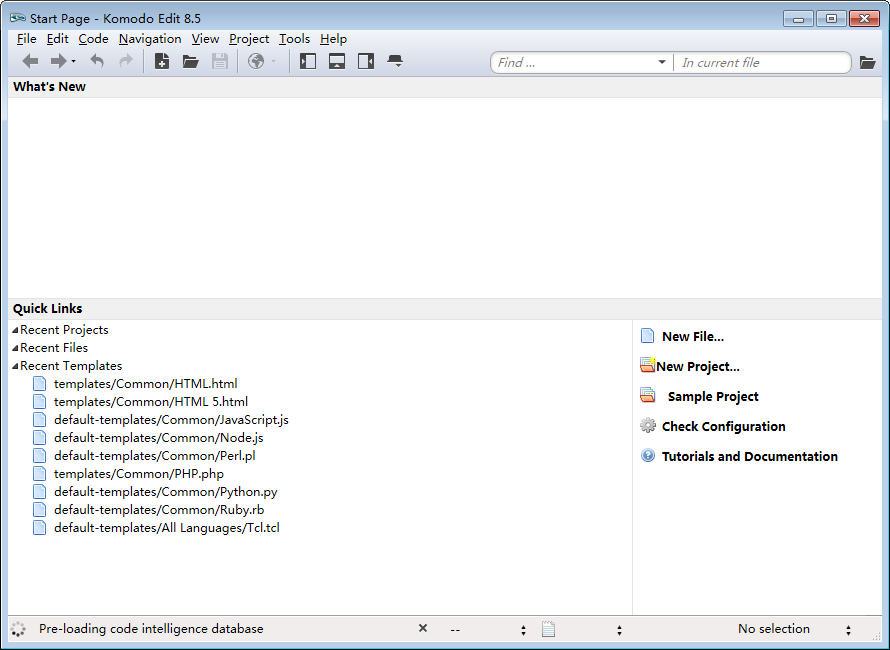Click the Tutorials help globe icon
The height and width of the screenshot is (650, 890).
coord(648,455)
